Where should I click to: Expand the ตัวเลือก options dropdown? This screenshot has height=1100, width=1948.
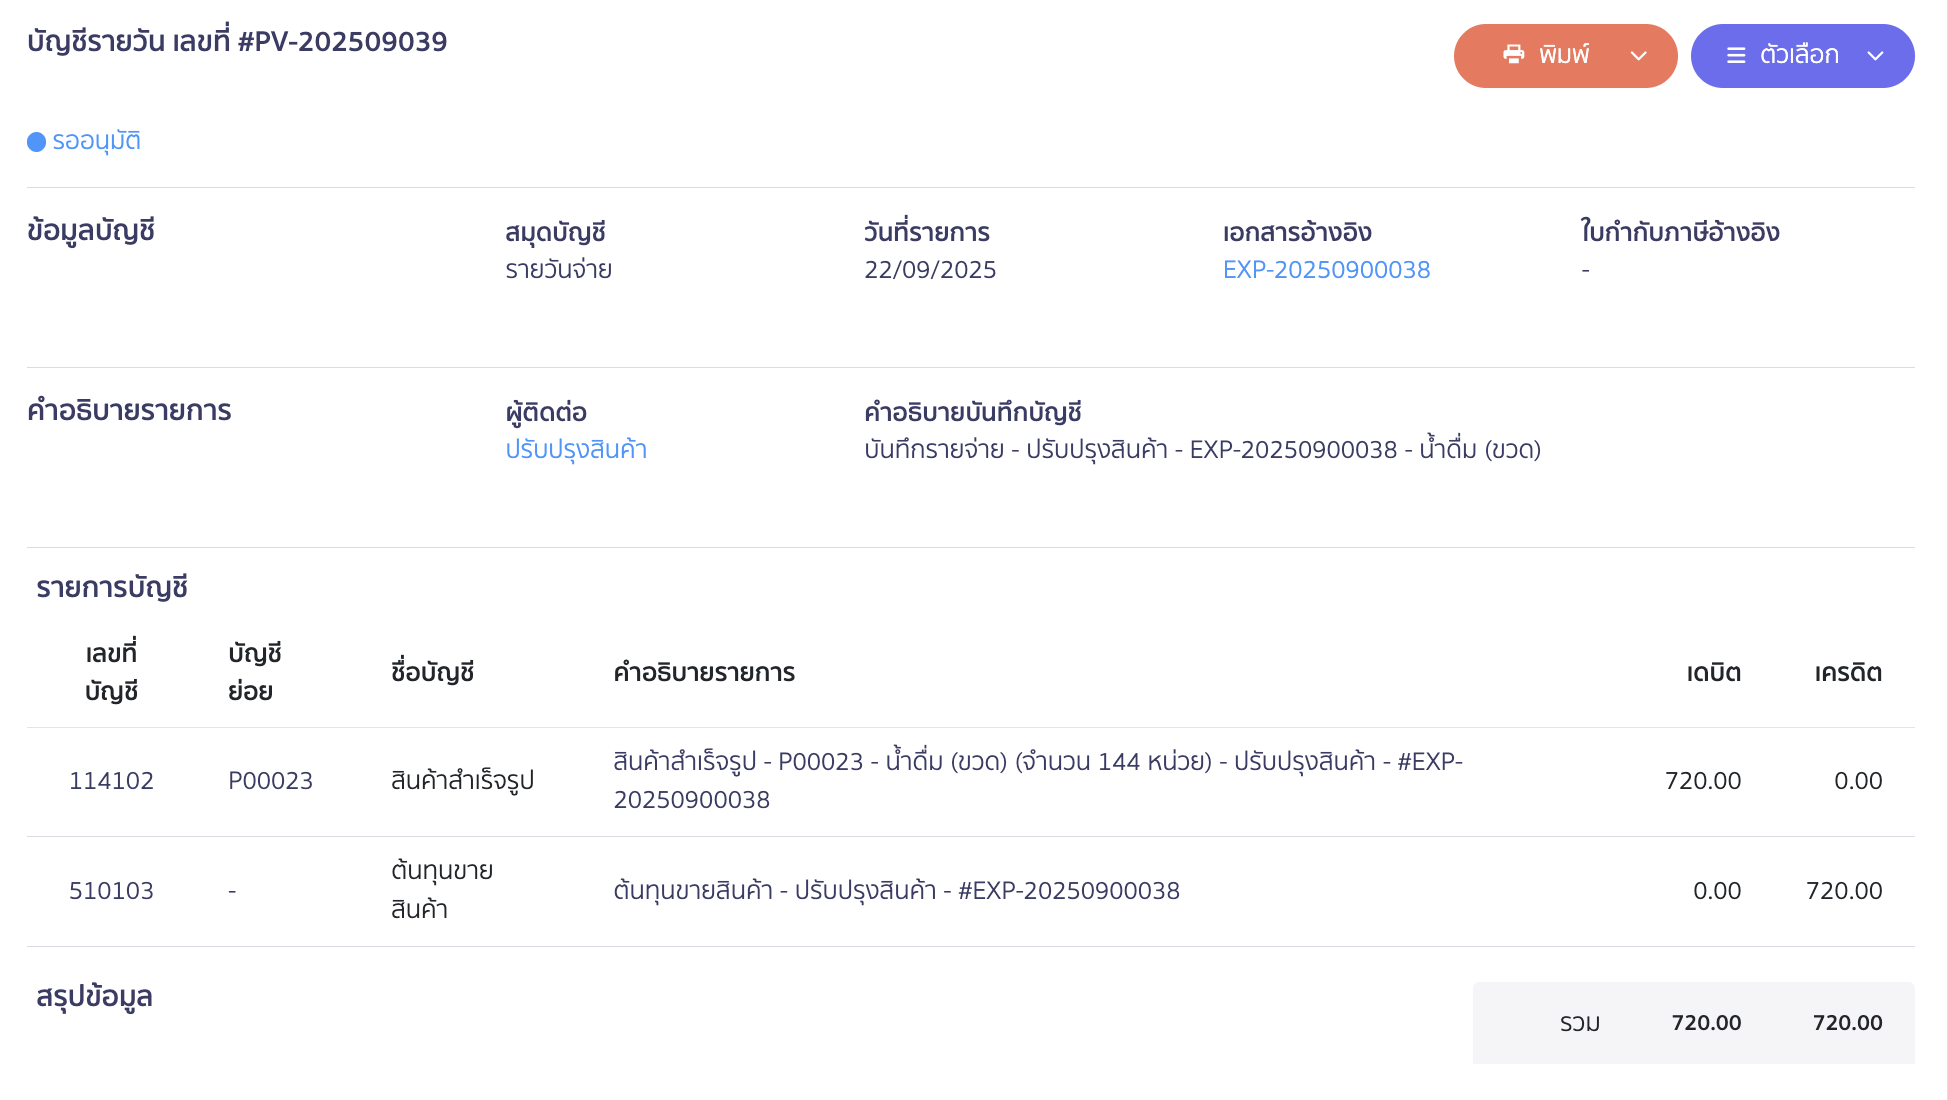click(1875, 57)
